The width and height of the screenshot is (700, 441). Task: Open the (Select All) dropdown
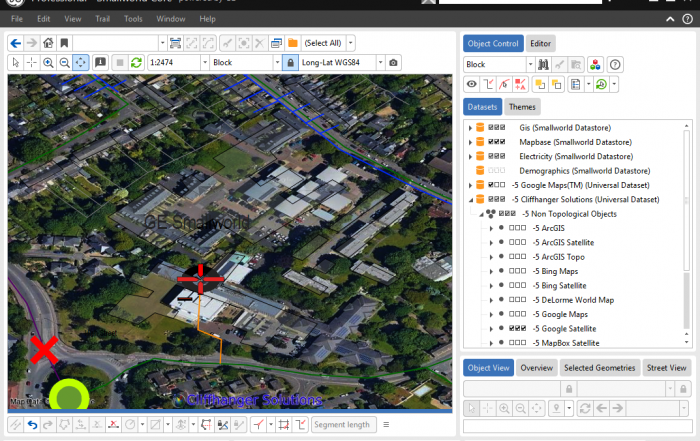tap(351, 43)
